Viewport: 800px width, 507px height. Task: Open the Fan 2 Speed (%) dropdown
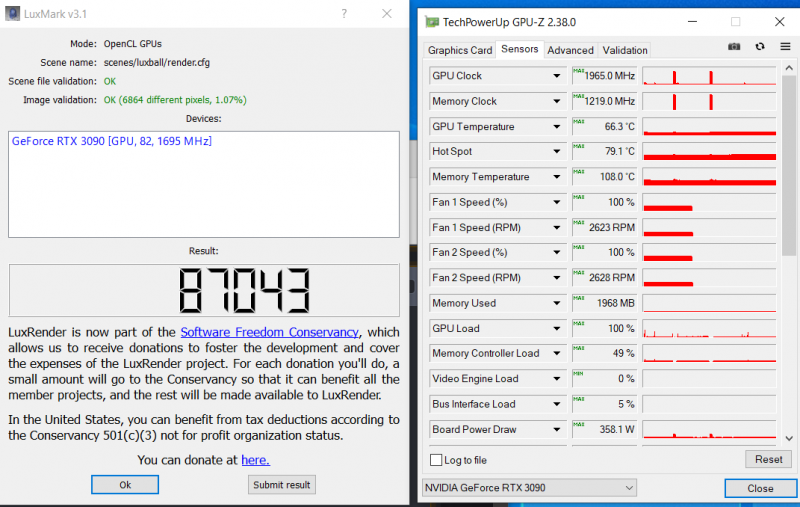[557, 252]
